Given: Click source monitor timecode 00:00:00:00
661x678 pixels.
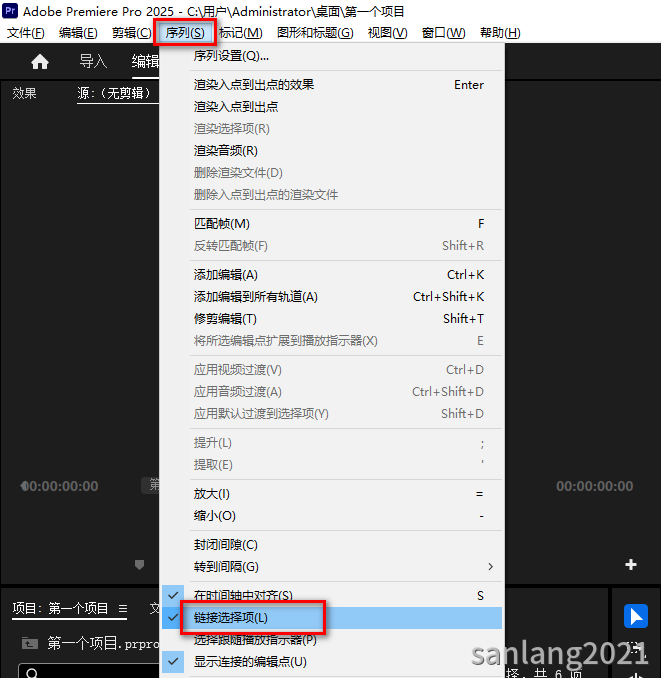Looking at the screenshot, I should (x=60, y=486).
